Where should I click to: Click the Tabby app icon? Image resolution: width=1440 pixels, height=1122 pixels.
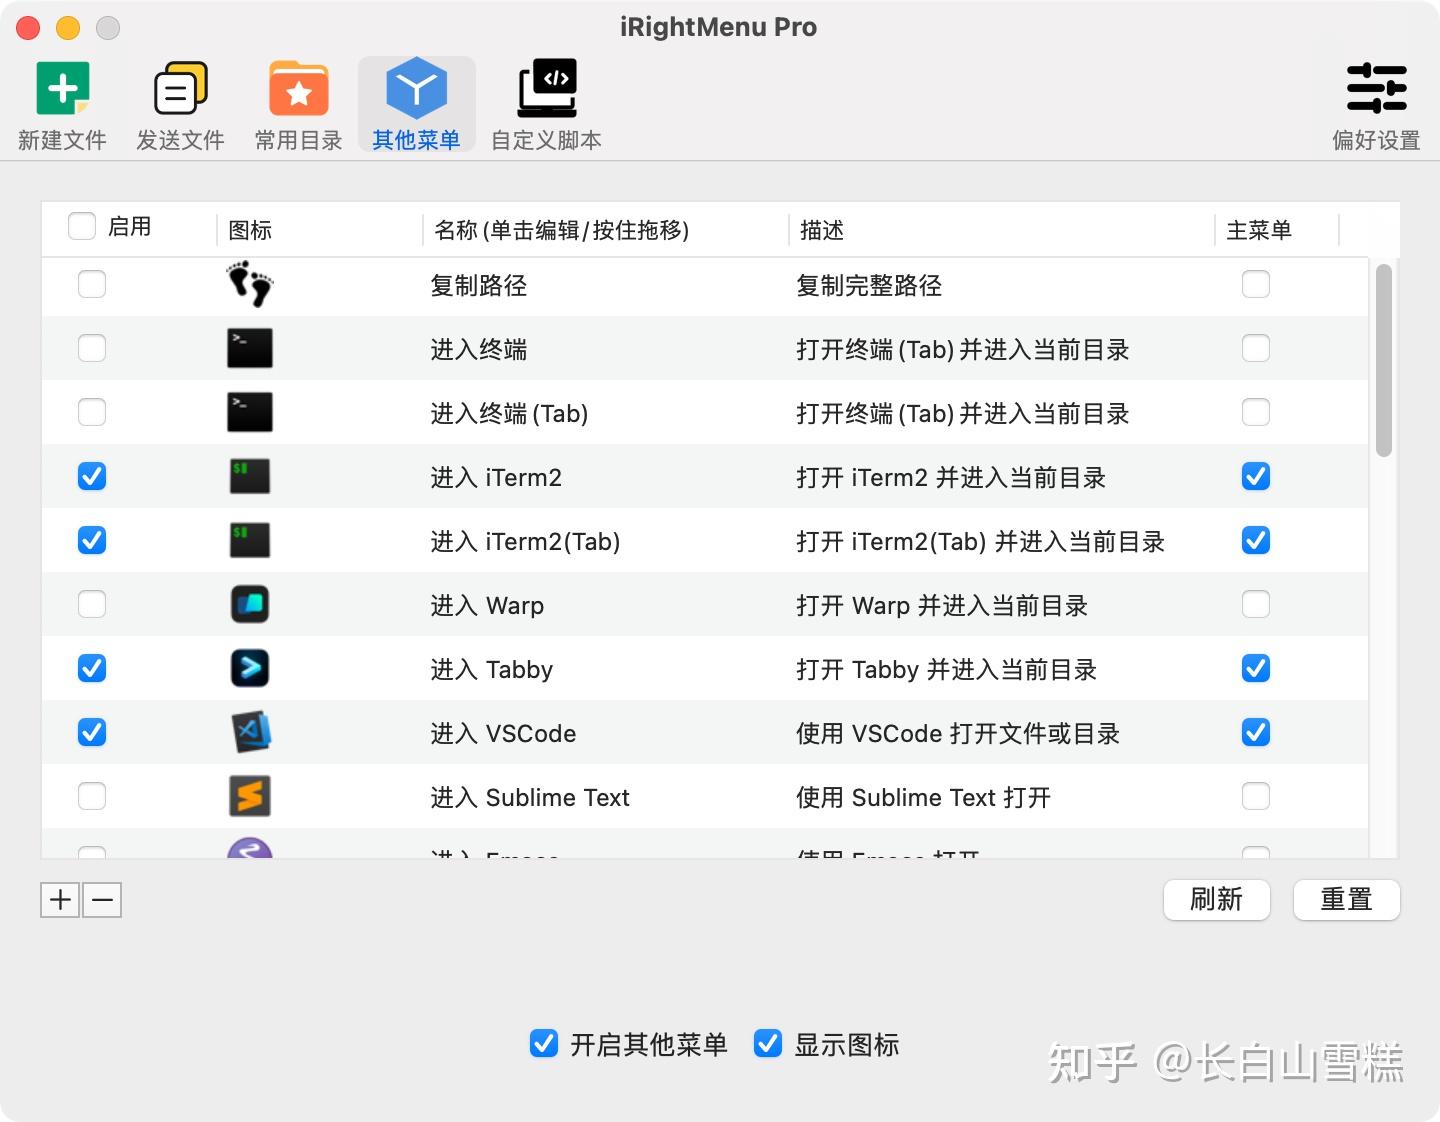(250, 668)
